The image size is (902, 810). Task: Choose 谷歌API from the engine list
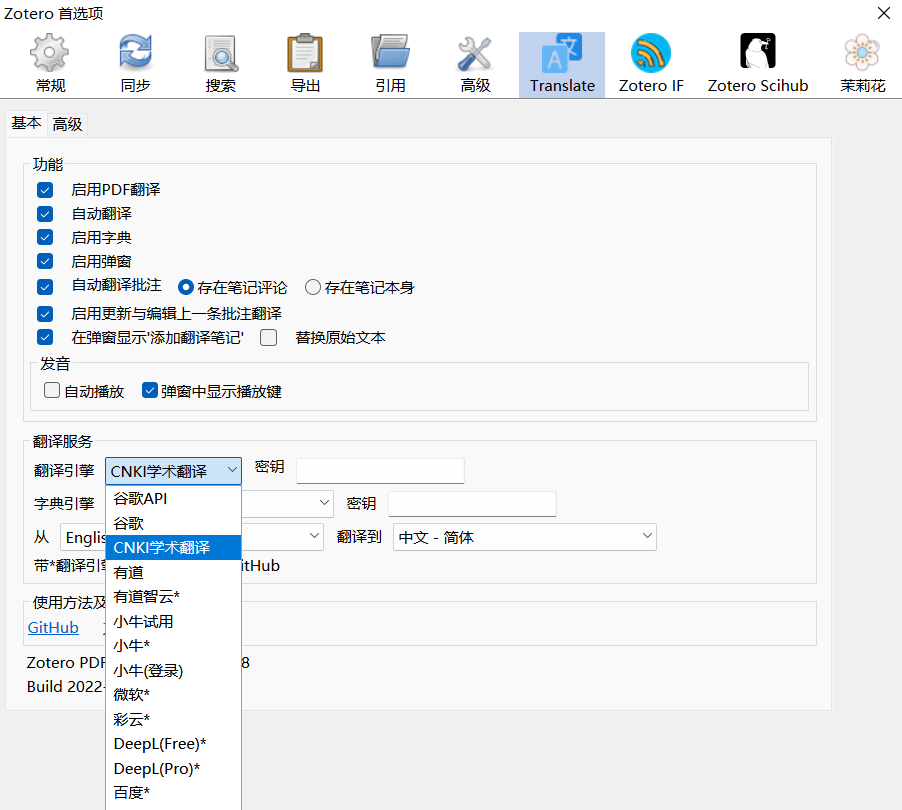pyautogui.click(x=173, y=499)
